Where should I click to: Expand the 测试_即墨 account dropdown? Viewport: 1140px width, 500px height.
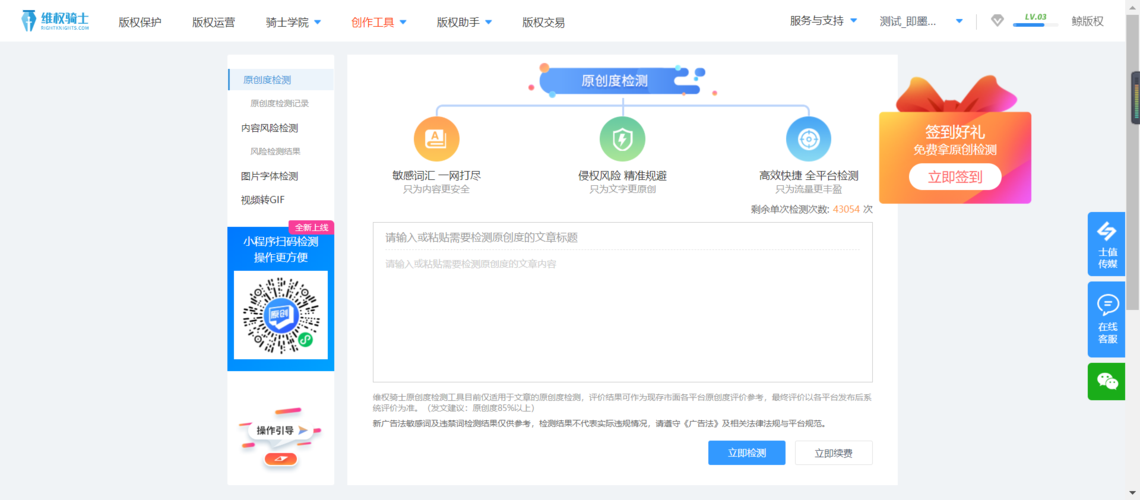click(959, 21)
